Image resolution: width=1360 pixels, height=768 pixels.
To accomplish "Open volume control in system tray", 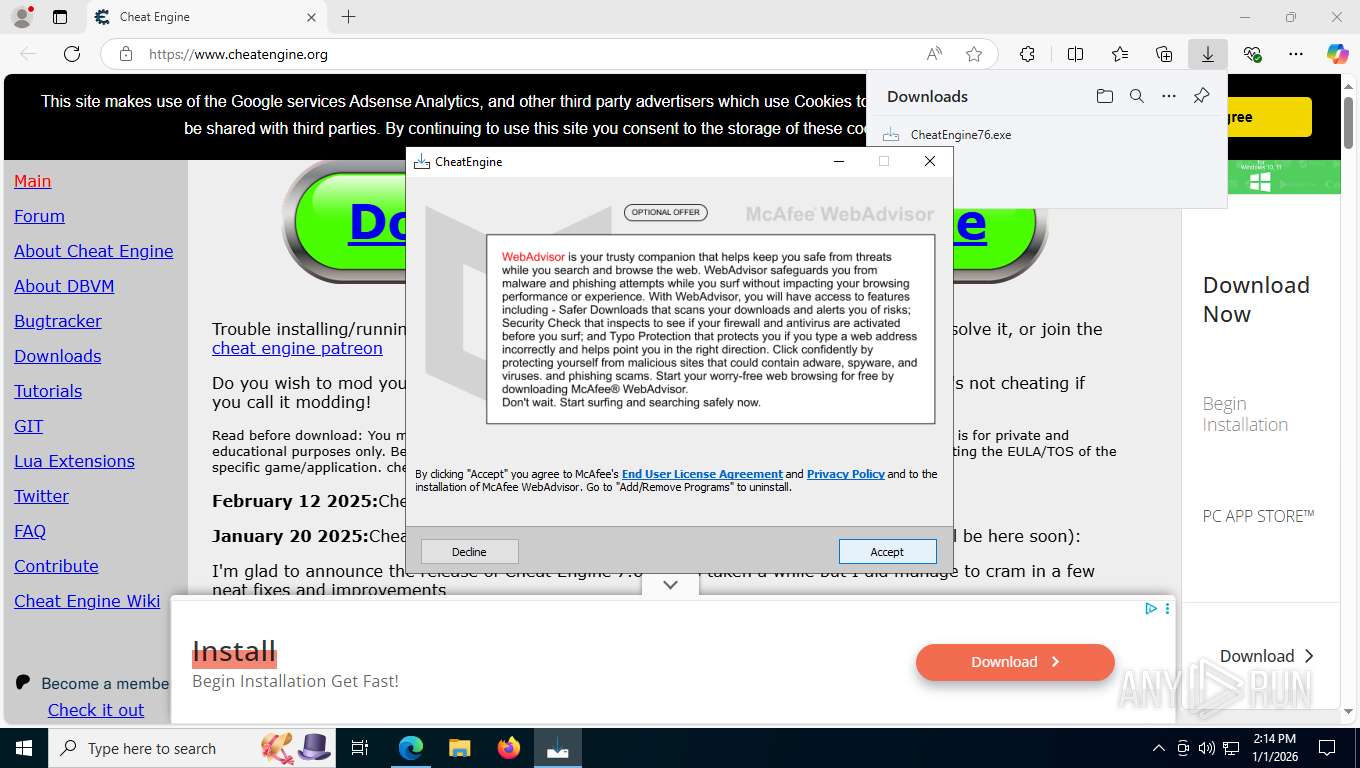I will pyautogui.click(x=1207, y=748).
